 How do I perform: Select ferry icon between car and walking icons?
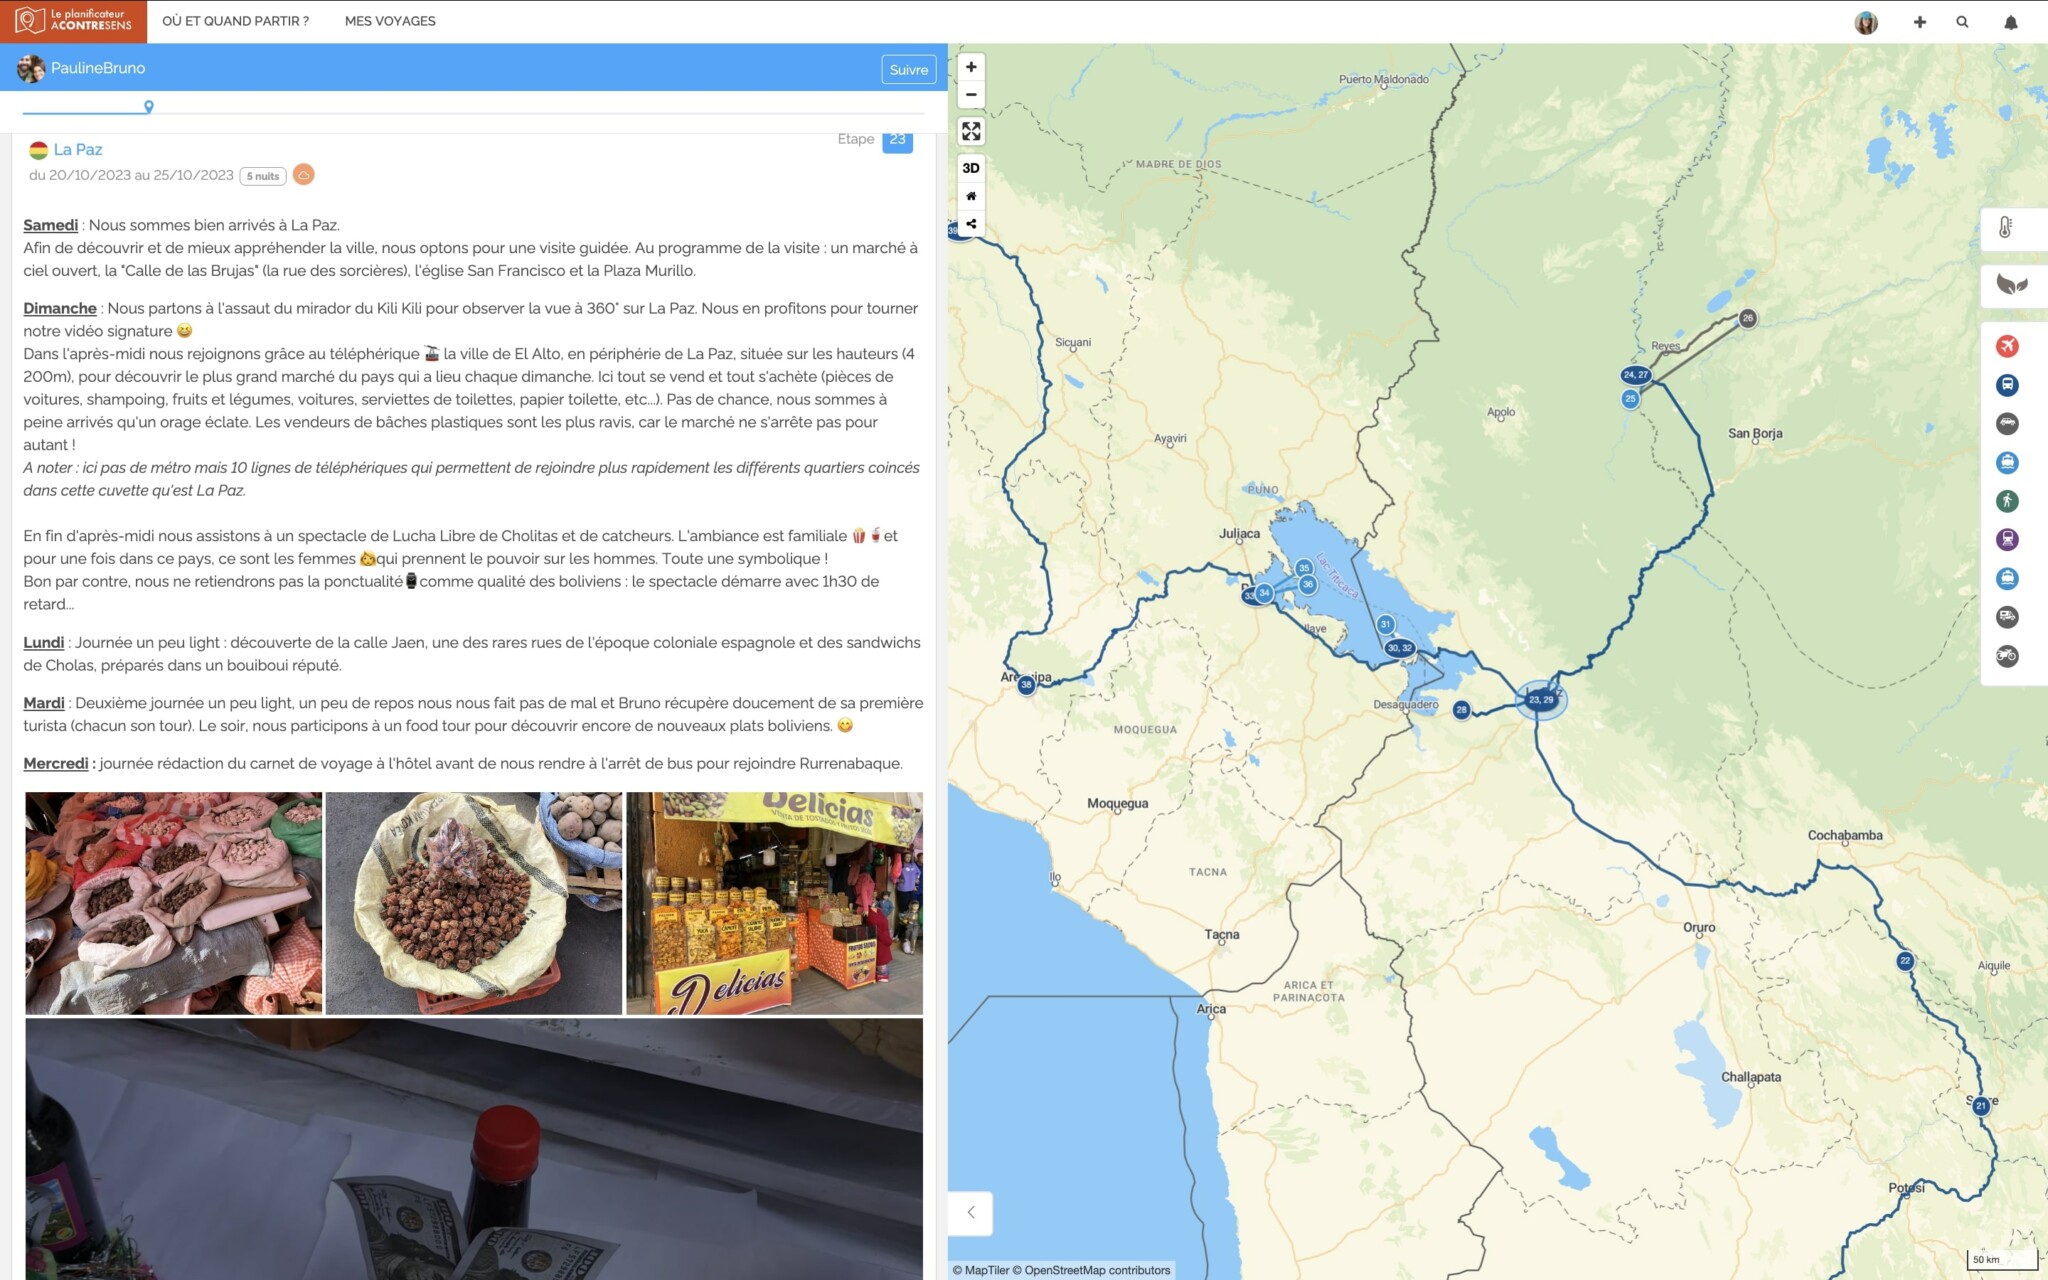pos(2007,462)
